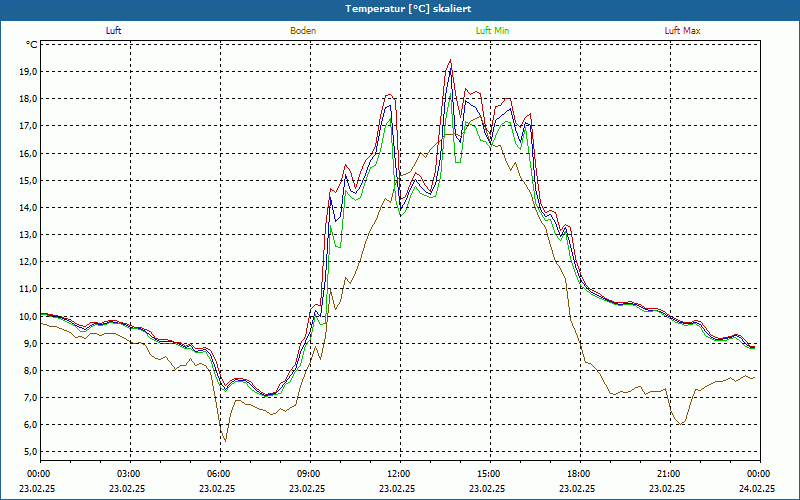Click the '11,0' y-axis value
800x500 pixels.
(28, 289)
